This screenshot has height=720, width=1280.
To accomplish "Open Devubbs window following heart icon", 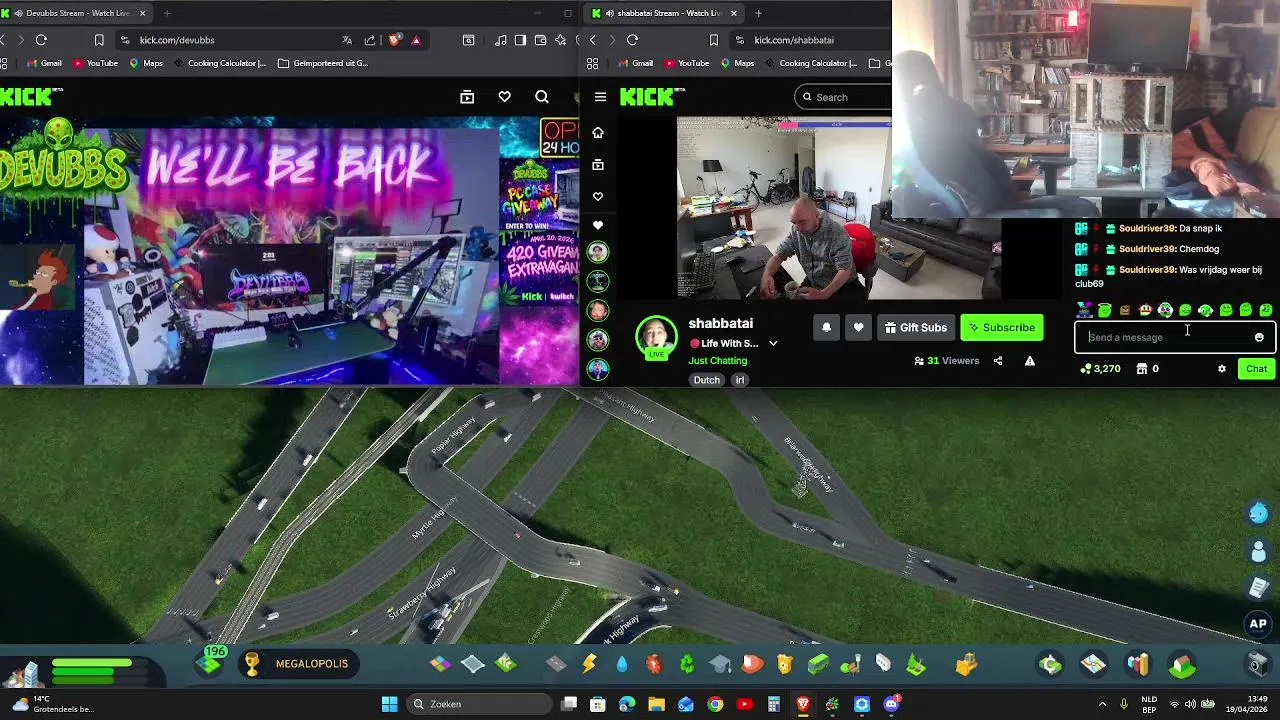I will click(x=504, y=97).
